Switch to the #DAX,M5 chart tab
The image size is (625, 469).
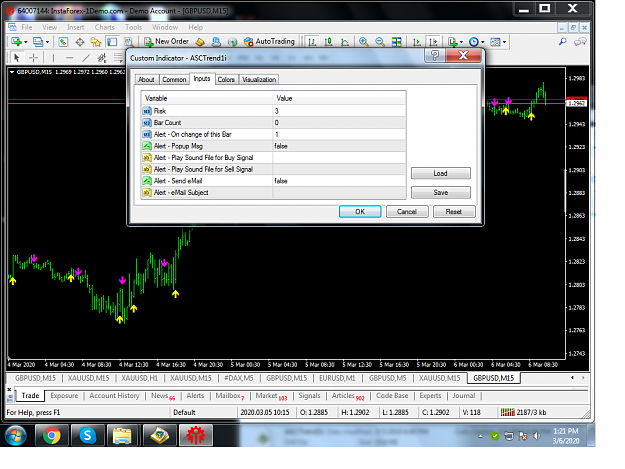coord(238,378)
